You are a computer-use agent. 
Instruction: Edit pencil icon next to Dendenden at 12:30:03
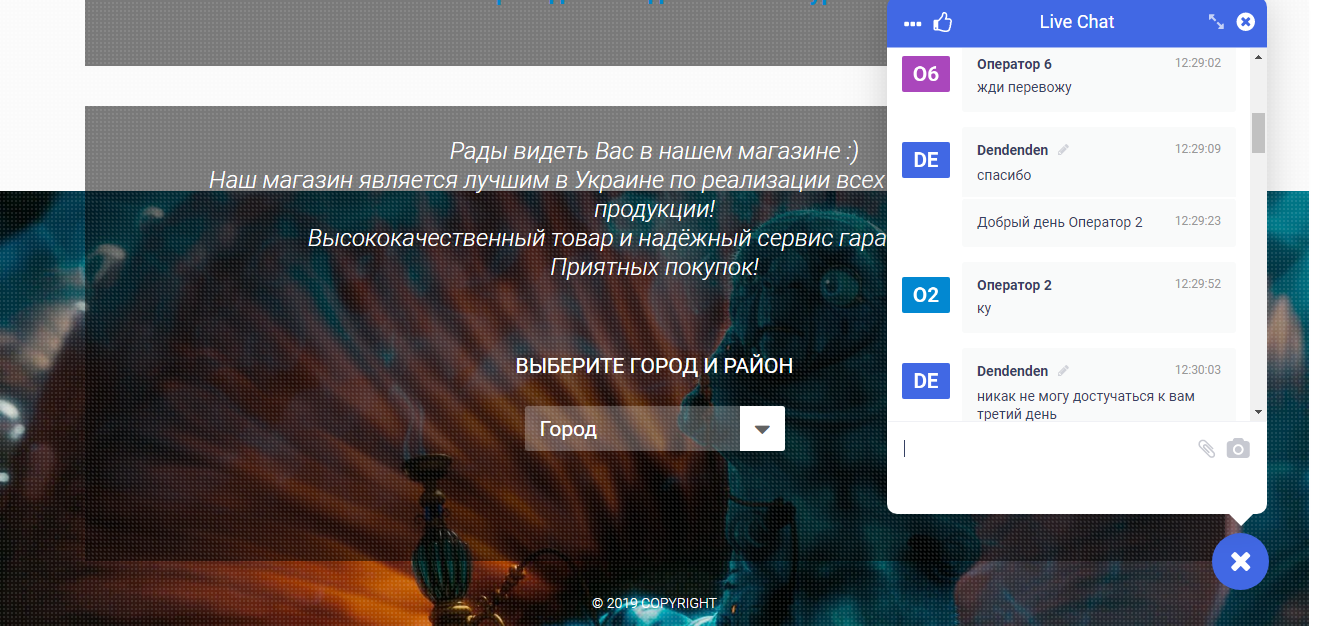coord(1063,371)
